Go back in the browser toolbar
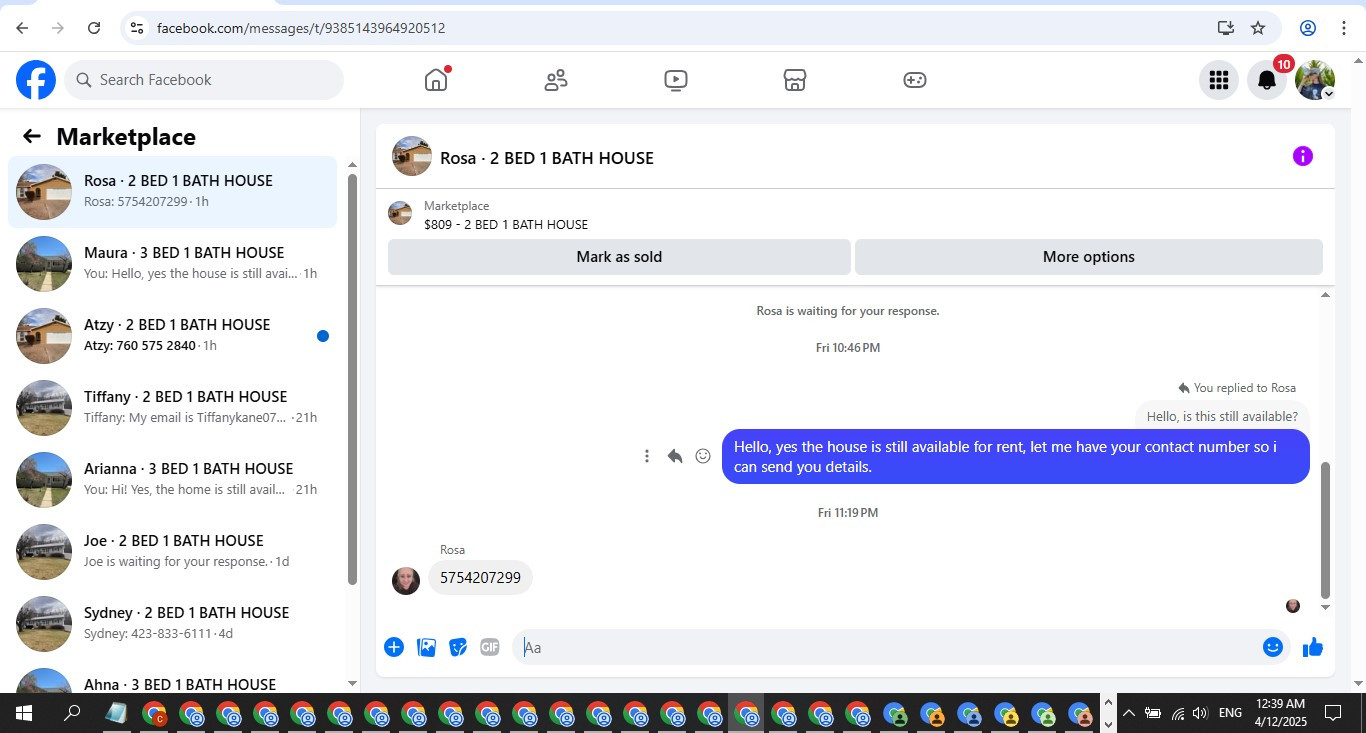The height and width of the screenshot is (733, 1366). tap(22, 28)
